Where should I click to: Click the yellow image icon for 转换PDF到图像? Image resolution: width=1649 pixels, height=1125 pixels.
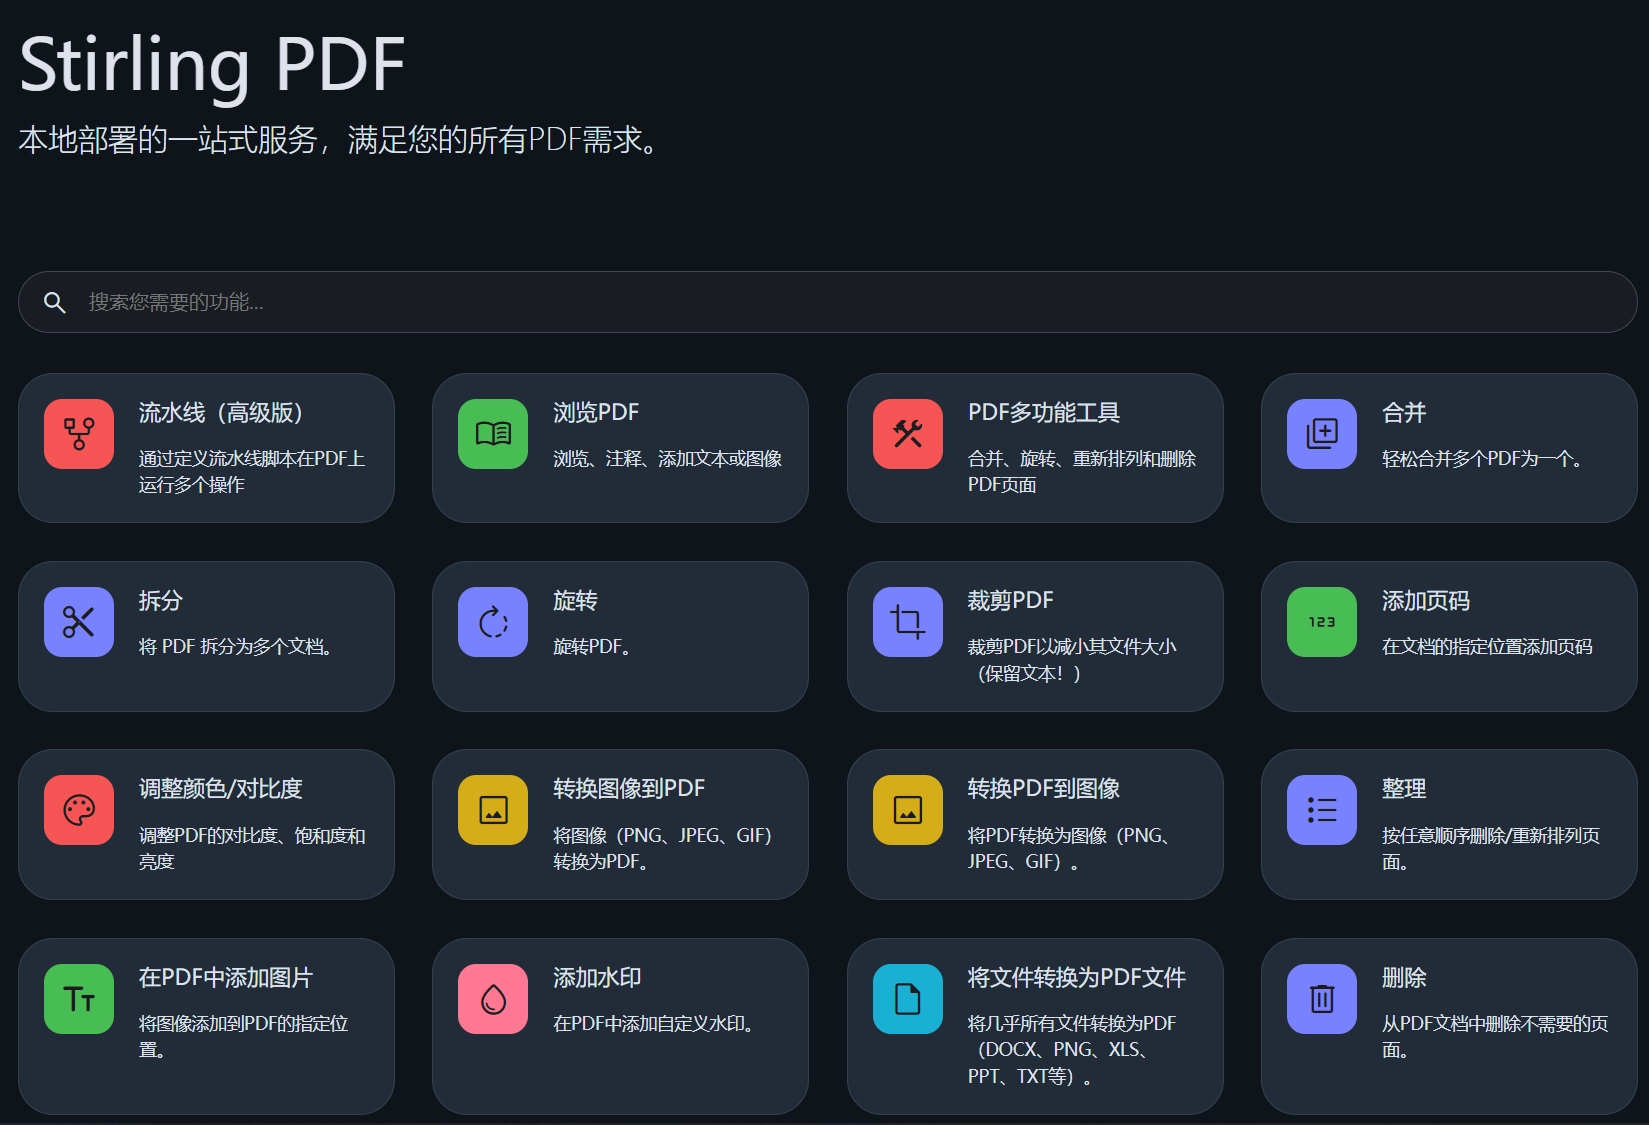pos(908,810)
